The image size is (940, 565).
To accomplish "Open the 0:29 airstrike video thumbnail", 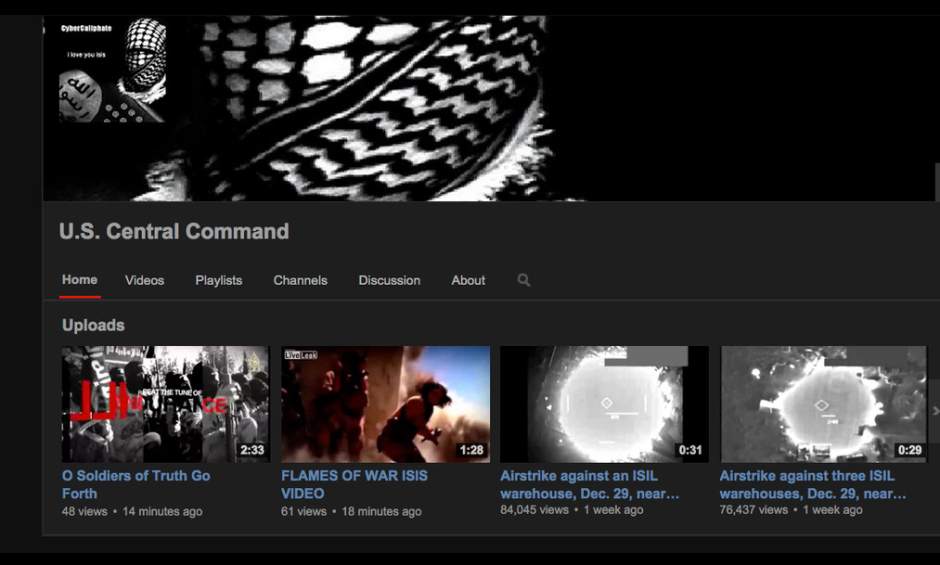I will point(823,404).
